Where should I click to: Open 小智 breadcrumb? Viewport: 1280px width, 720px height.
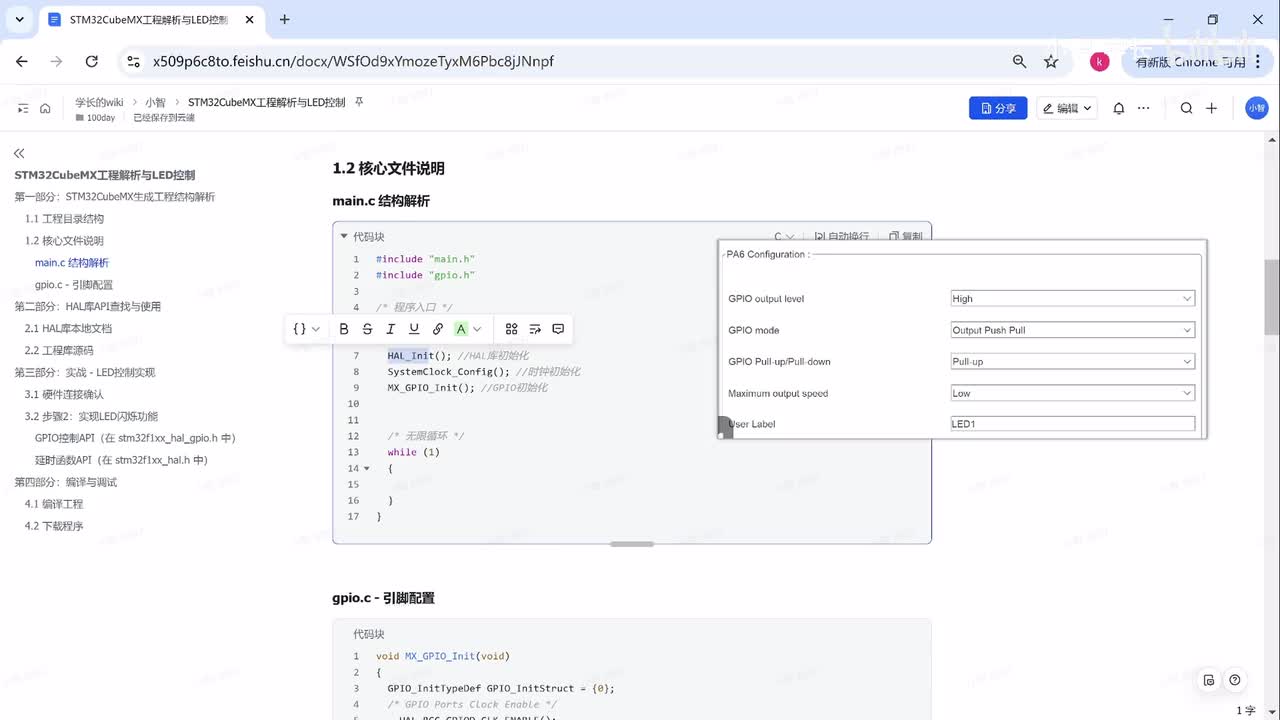pos(155,102)
